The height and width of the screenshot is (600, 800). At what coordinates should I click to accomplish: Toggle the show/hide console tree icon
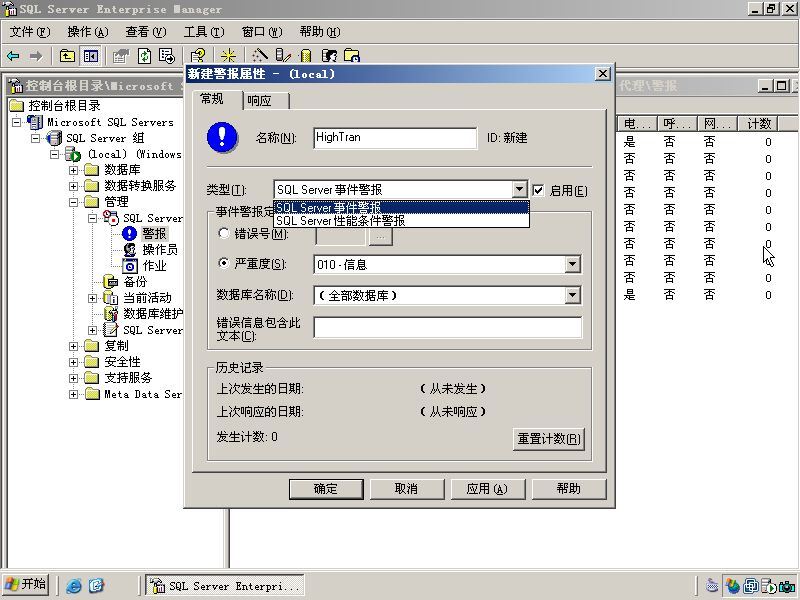[91, 56]
